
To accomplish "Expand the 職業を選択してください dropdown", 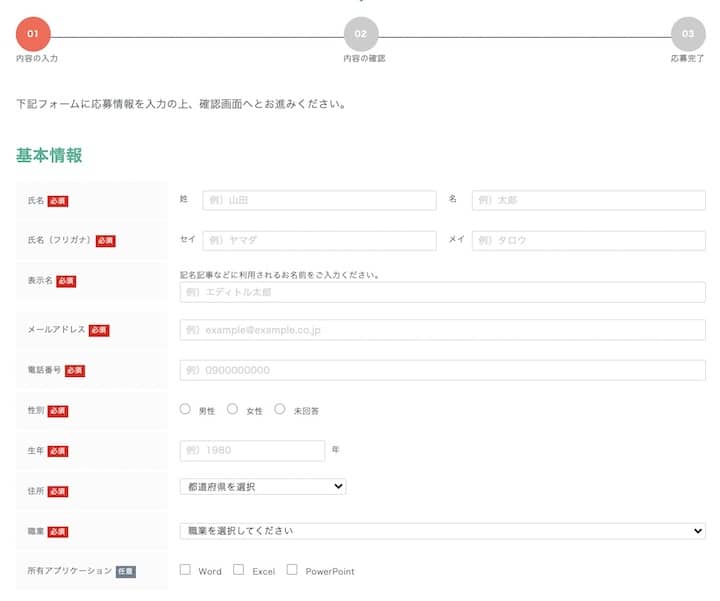I will click(x=442, y=531).
